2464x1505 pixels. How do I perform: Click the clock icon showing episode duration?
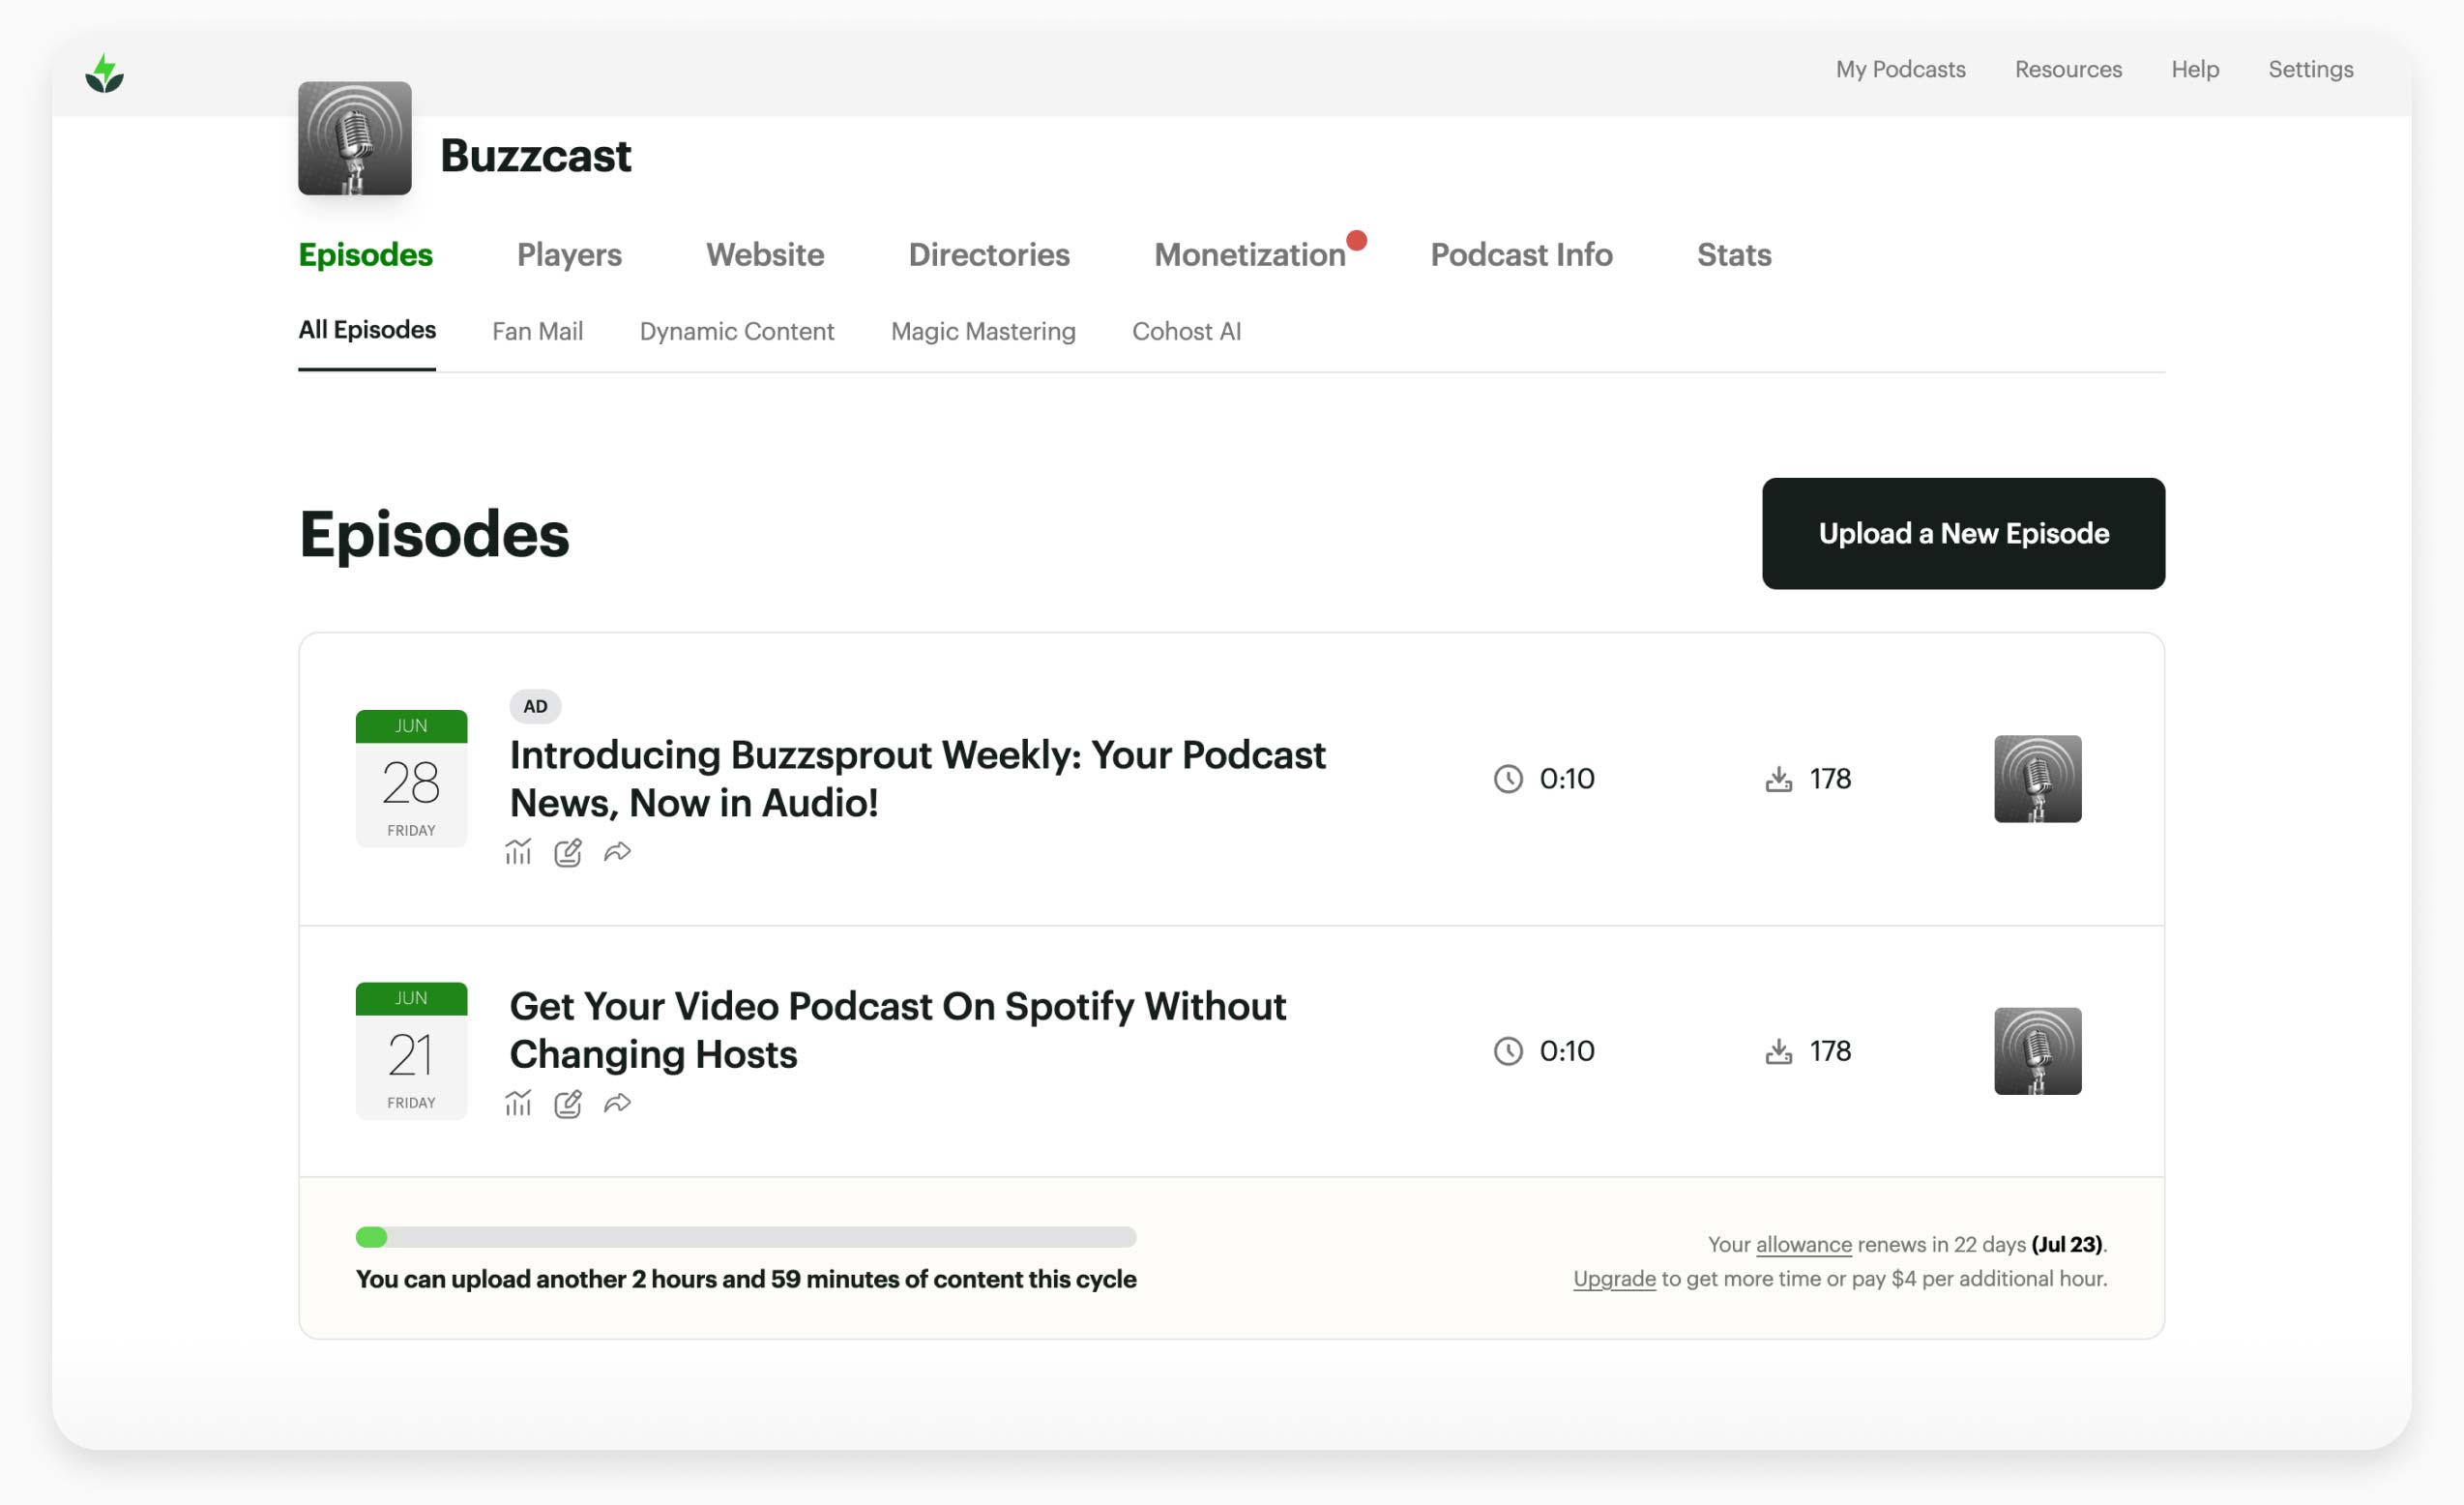click(1508, 779)
